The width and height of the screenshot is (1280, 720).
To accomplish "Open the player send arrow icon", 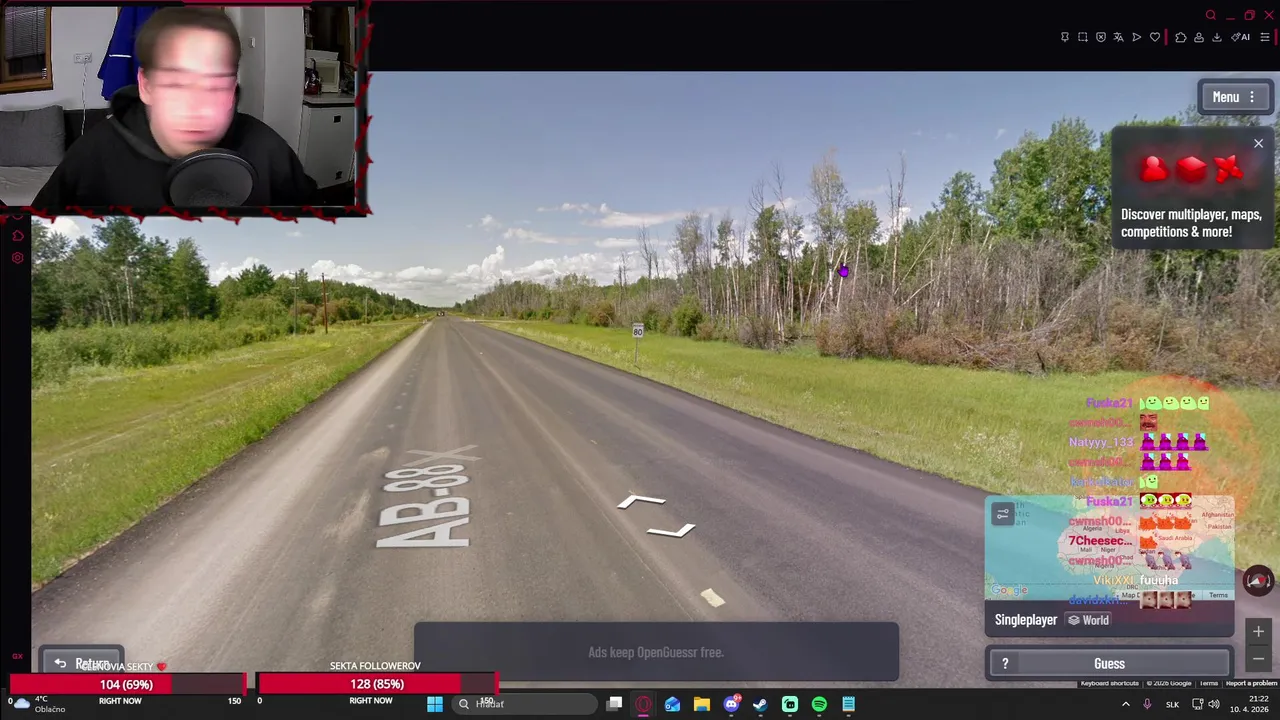I will pos(1137,37).
